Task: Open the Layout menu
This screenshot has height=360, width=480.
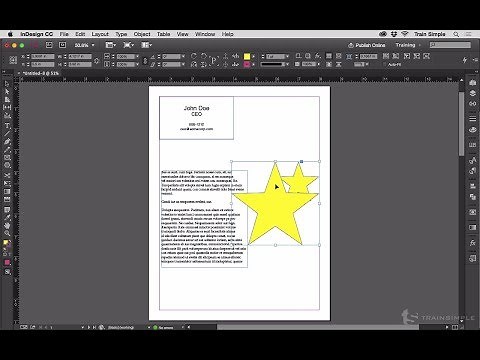Action: pyautogui.click(x=100, y=34)
